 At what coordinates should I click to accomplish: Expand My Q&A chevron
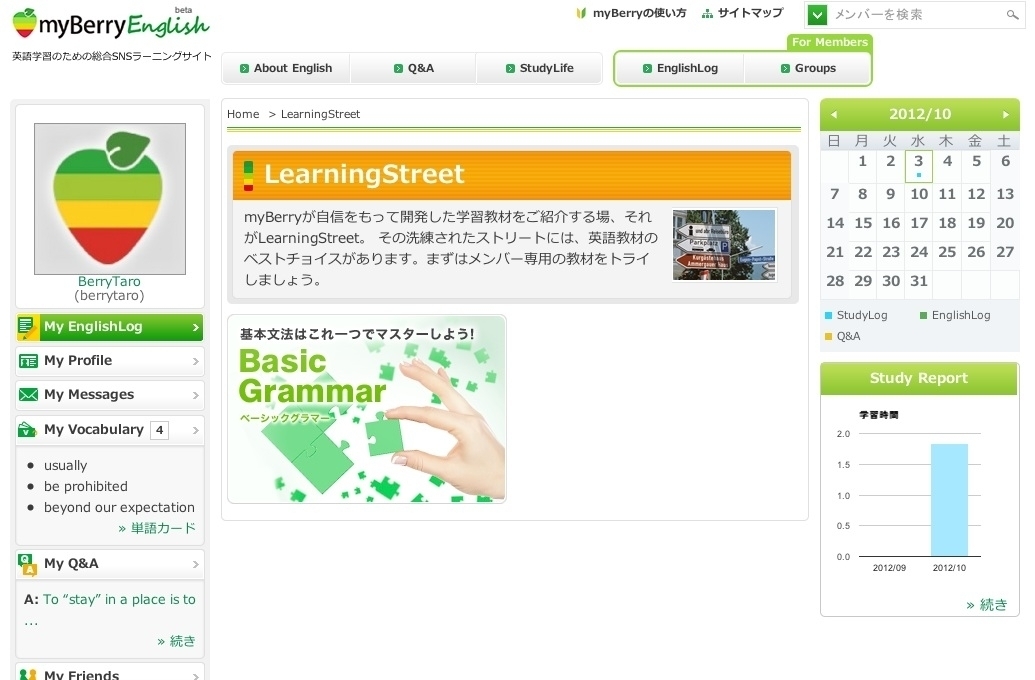(x=195, y=564)
